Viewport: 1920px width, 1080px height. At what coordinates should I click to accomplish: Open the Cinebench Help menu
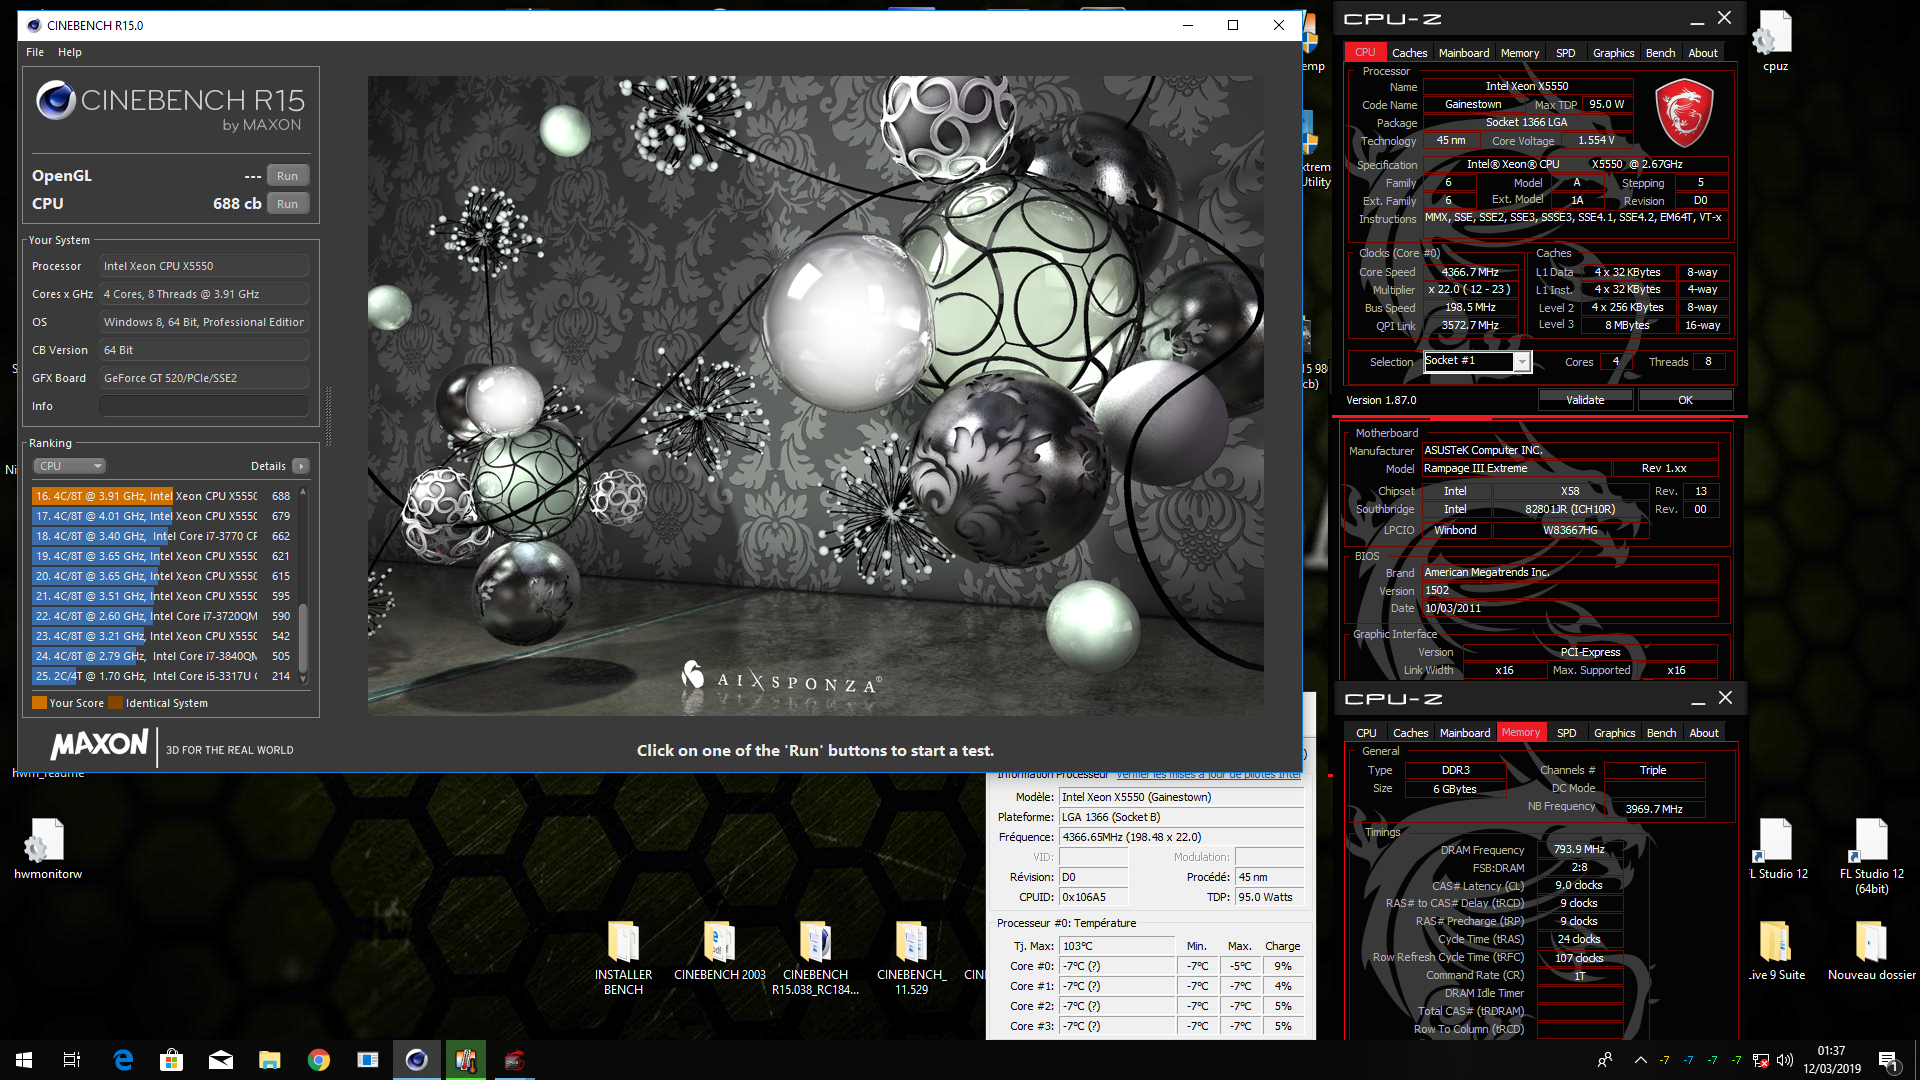70,52
